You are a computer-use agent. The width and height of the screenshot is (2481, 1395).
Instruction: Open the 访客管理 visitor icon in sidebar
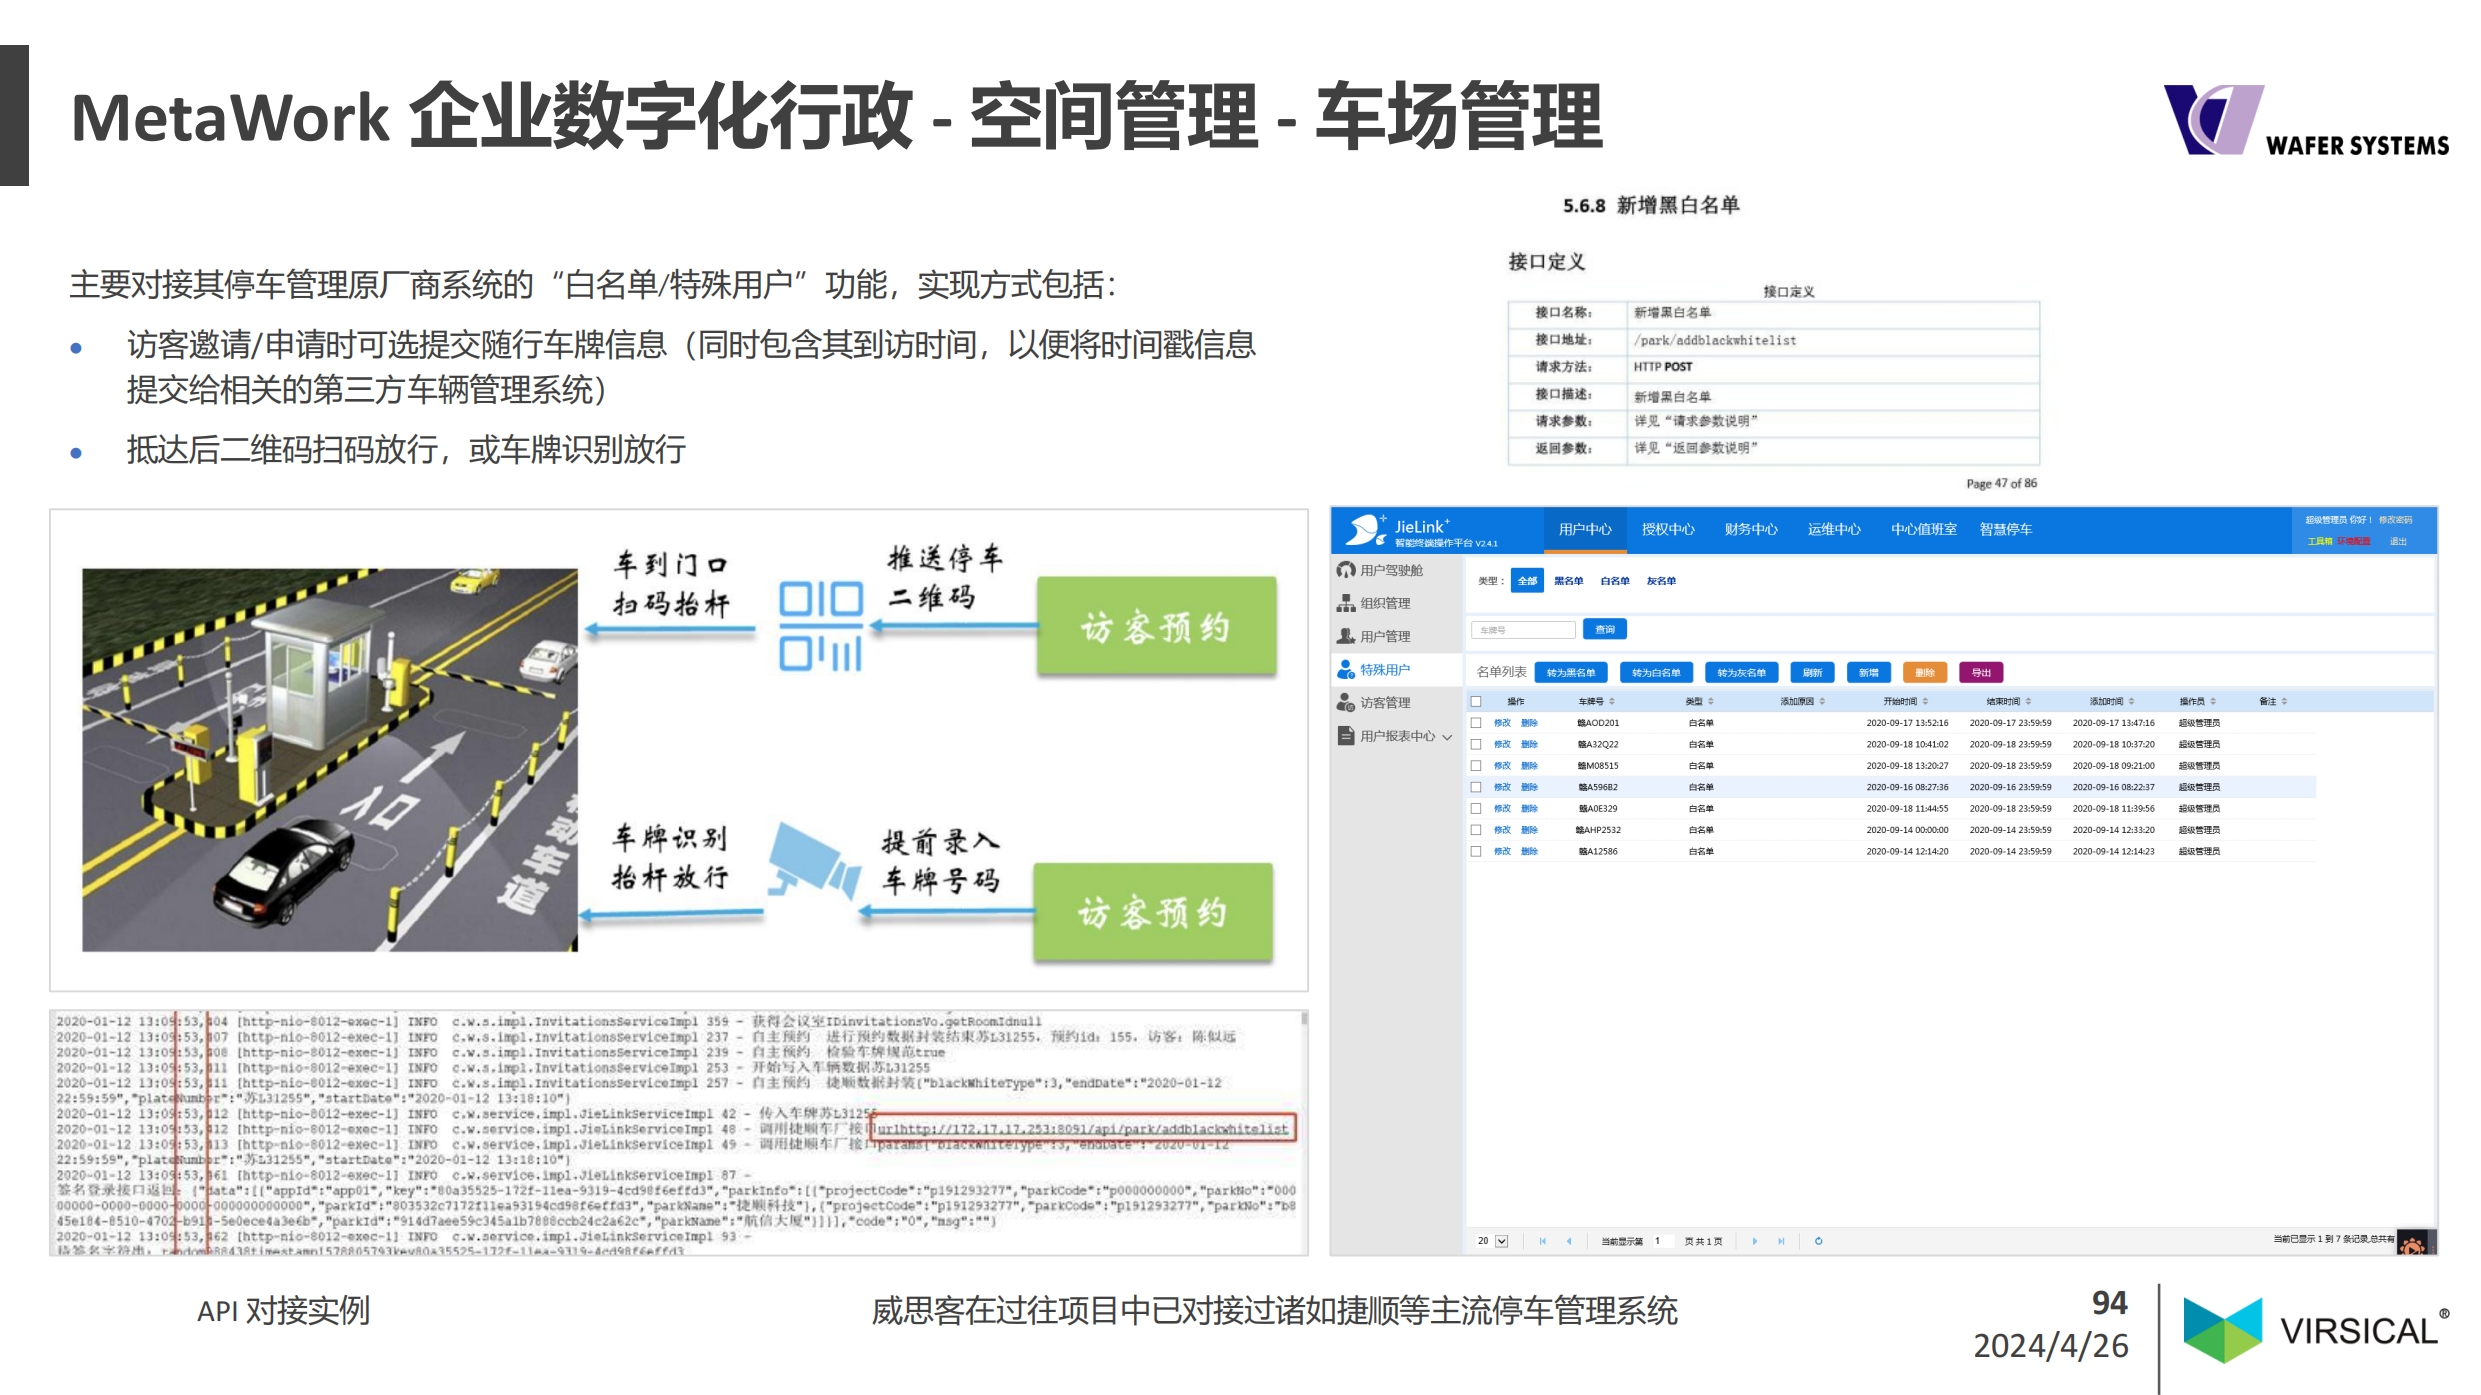tap(1346, 702)
